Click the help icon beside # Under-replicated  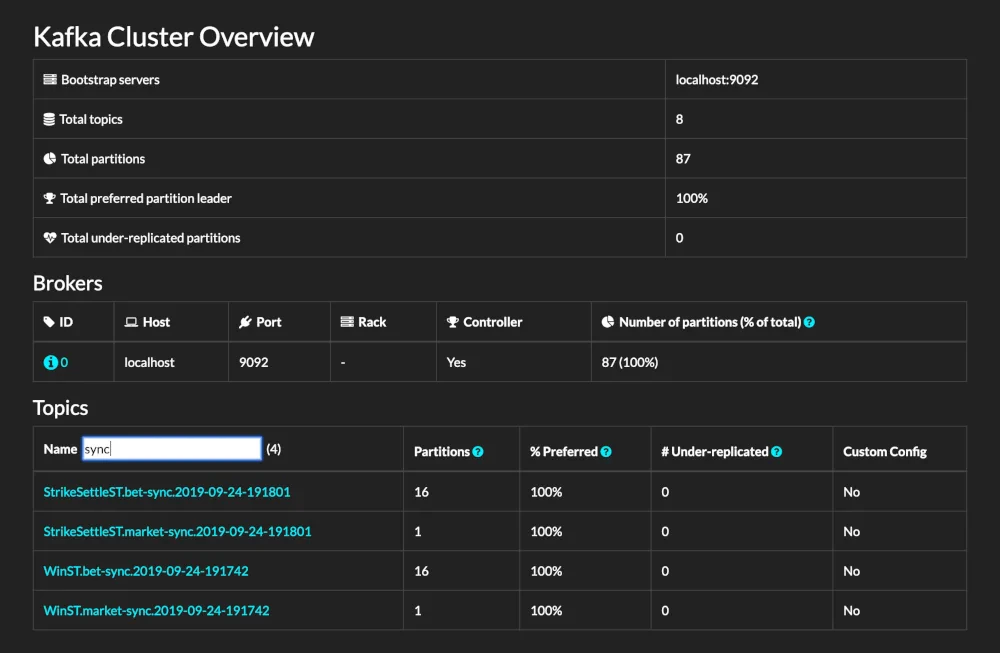778,451
